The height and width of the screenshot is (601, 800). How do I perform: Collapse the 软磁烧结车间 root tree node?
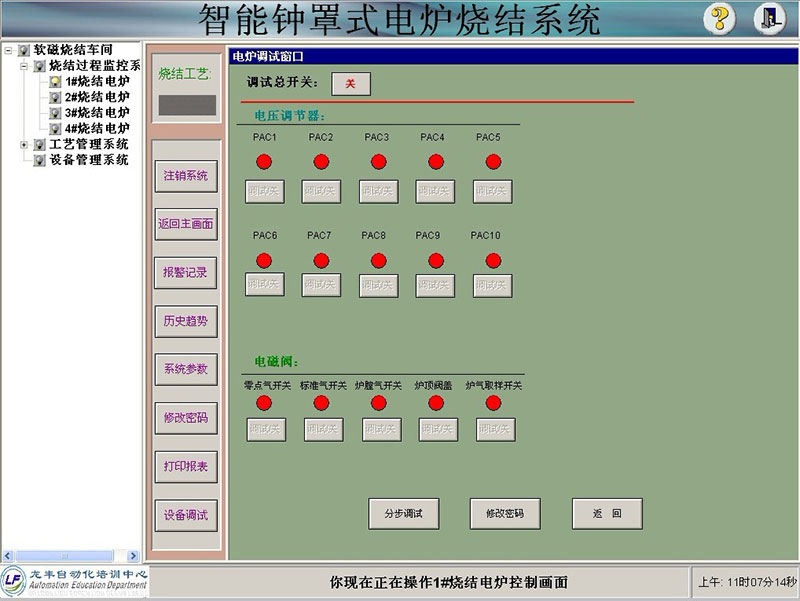(8, 50)
